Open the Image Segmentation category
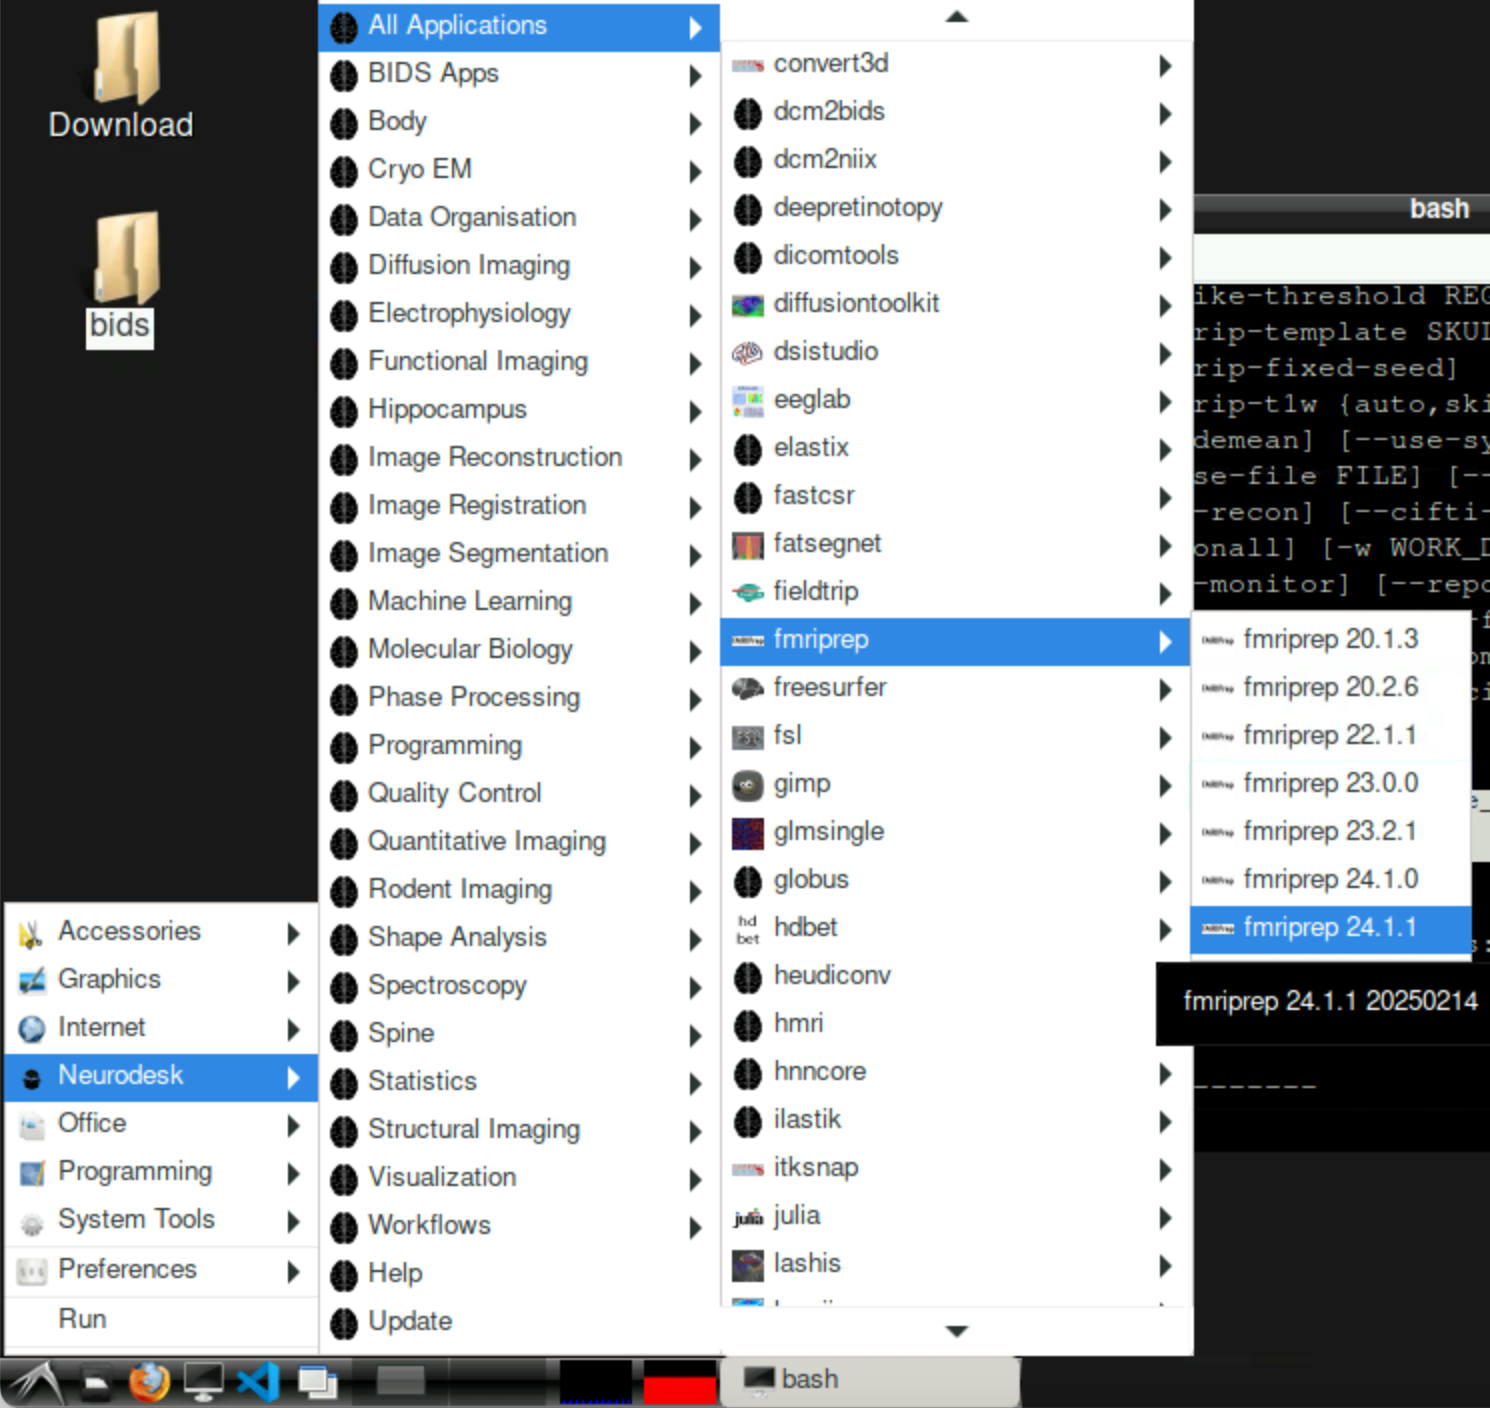This screenshot has width=1490, height=1408. click(x=519, y=554)
